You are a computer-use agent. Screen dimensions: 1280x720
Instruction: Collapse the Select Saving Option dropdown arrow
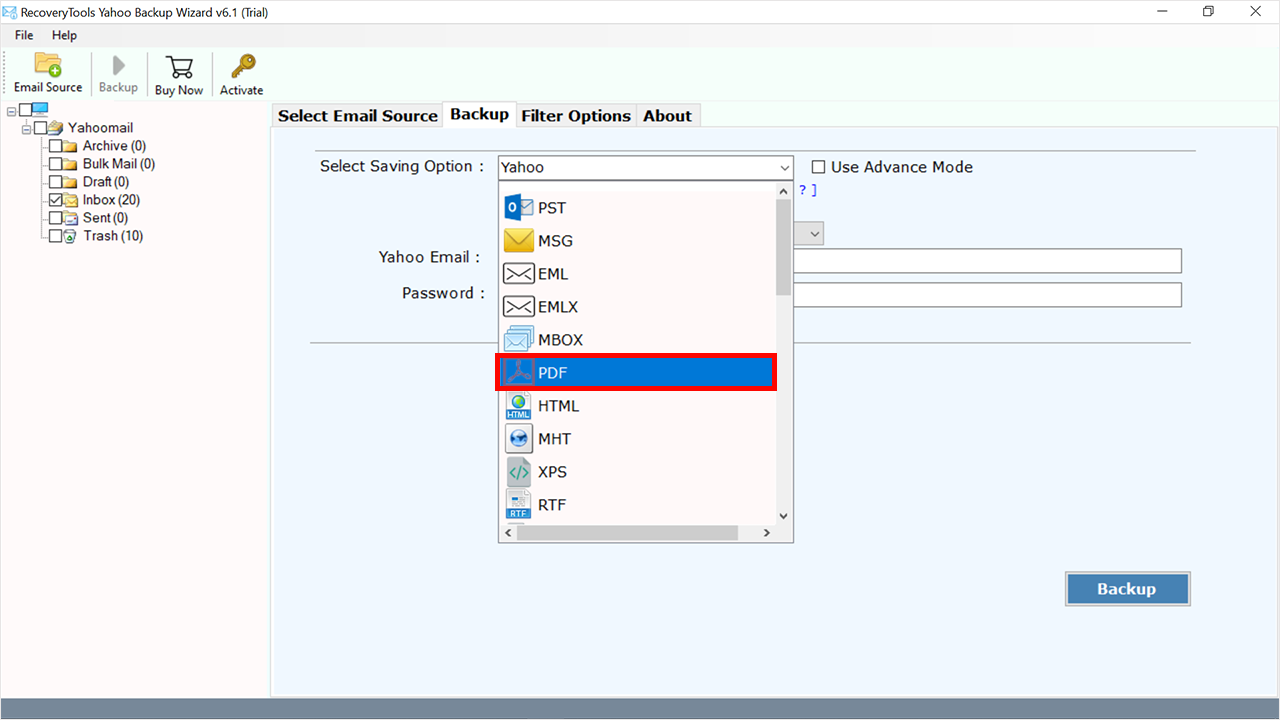pyautogui.click(x=783, y=168)
